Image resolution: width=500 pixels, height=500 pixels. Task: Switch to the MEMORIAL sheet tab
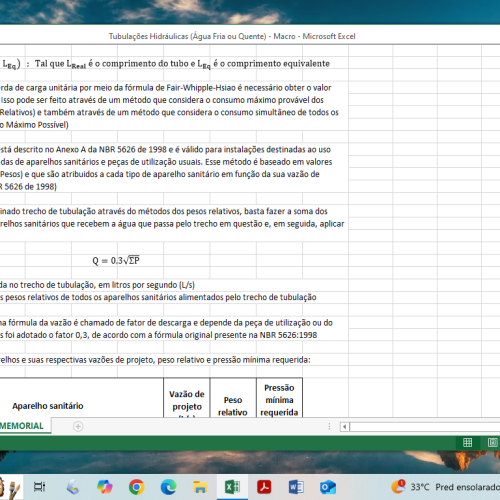[22, 426]
